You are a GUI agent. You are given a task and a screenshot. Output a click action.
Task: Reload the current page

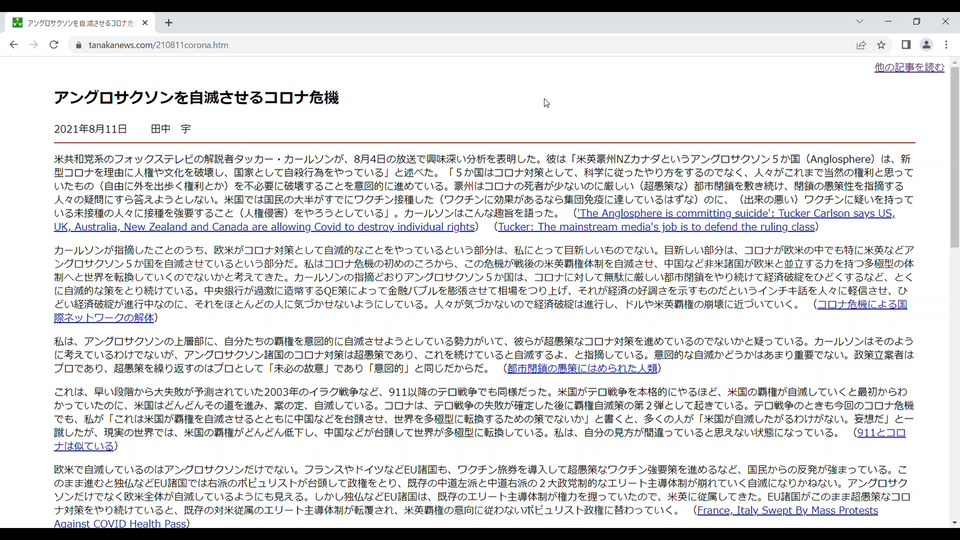coord(54,45)
